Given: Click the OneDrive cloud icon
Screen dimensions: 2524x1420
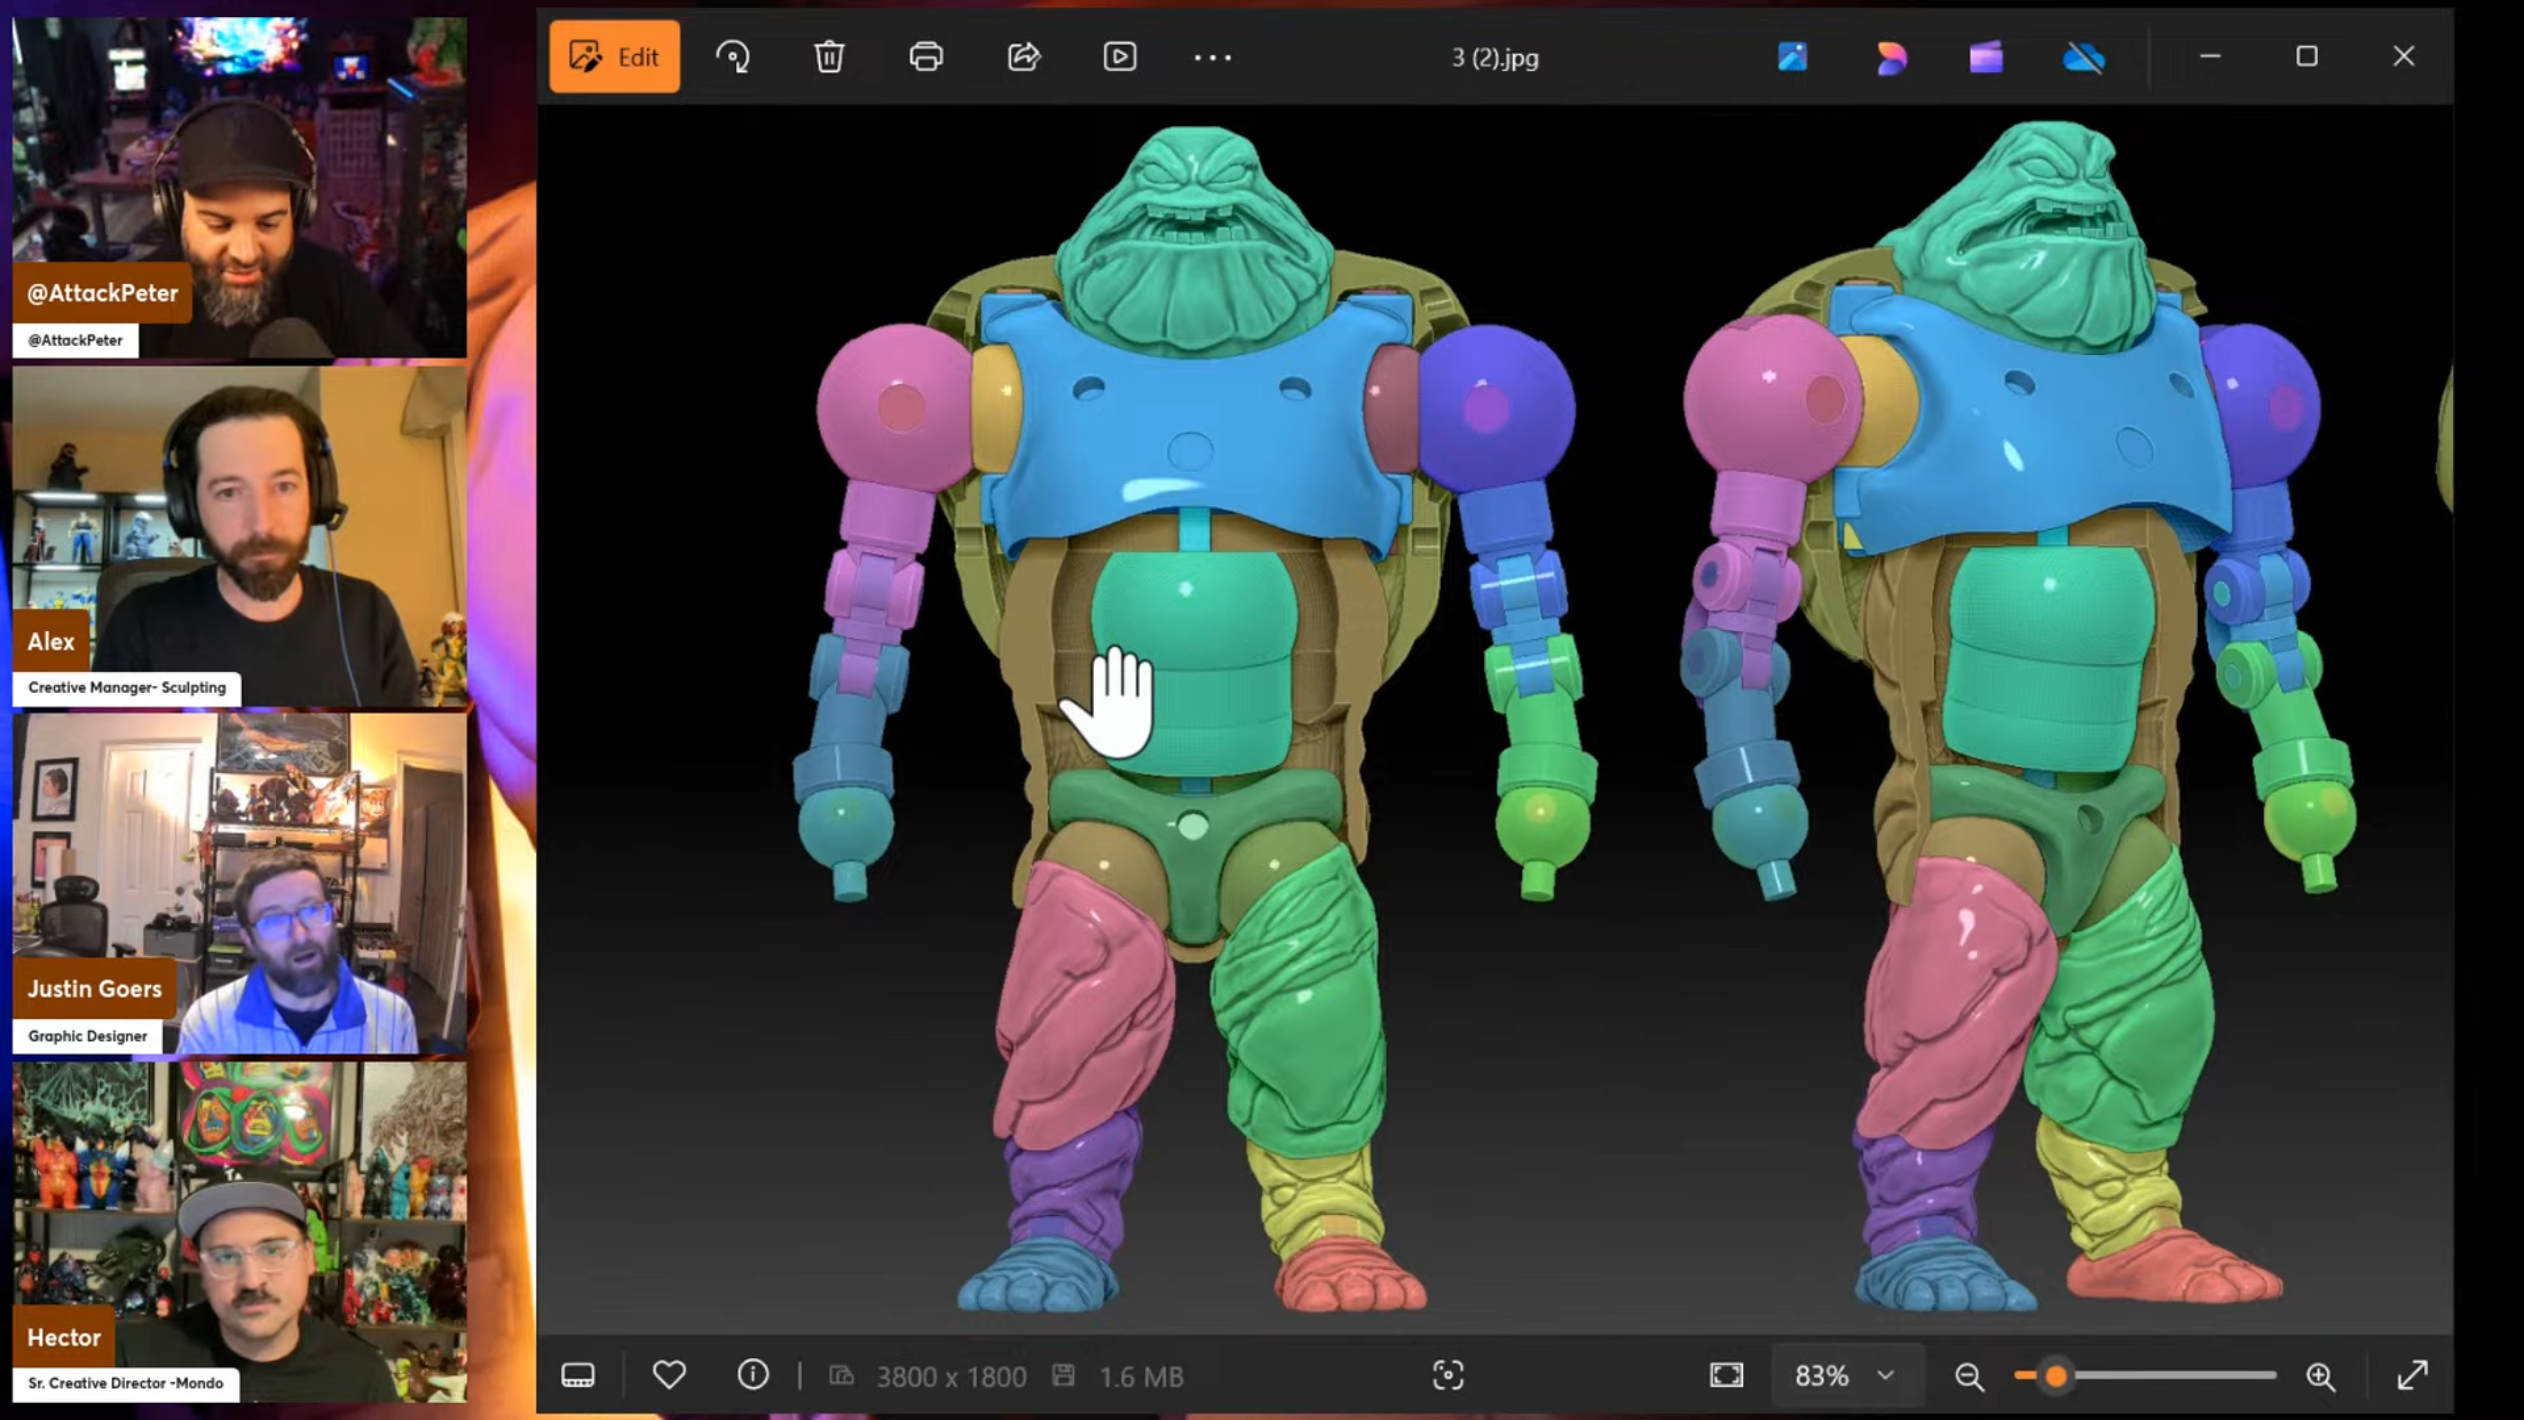Looking at the screenshot, I should pyautogui.click(x=2083, y=58).
